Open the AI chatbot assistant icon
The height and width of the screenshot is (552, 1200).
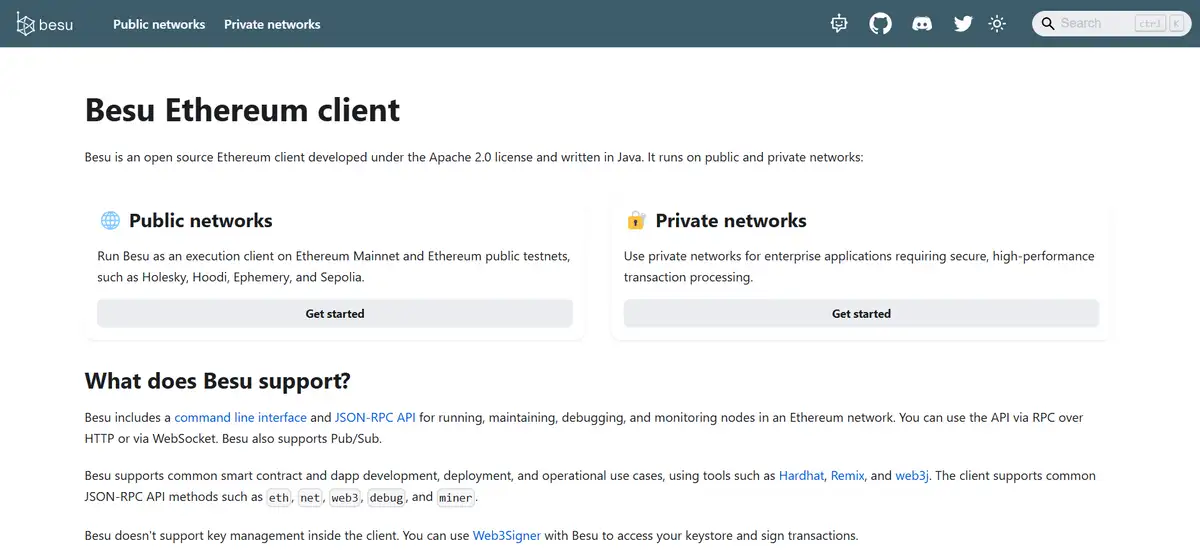(839, 24)
